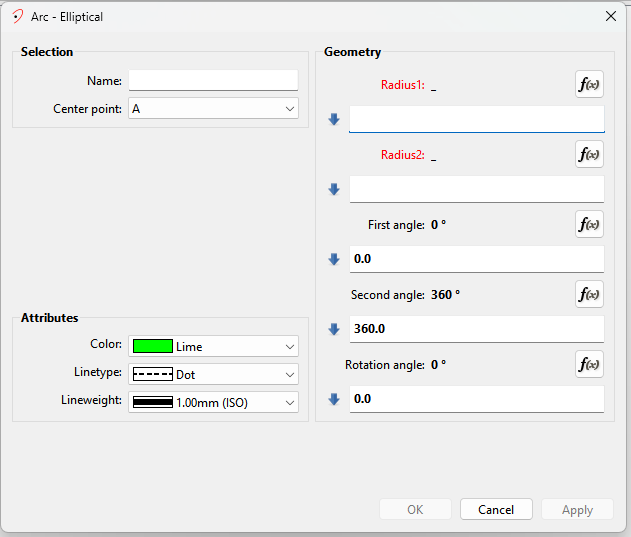Image resolution: width=631 pixels, height=537 pixels.
Task: Open the Linetype dropdown showing Dot
Action: (x=289, y=374)
